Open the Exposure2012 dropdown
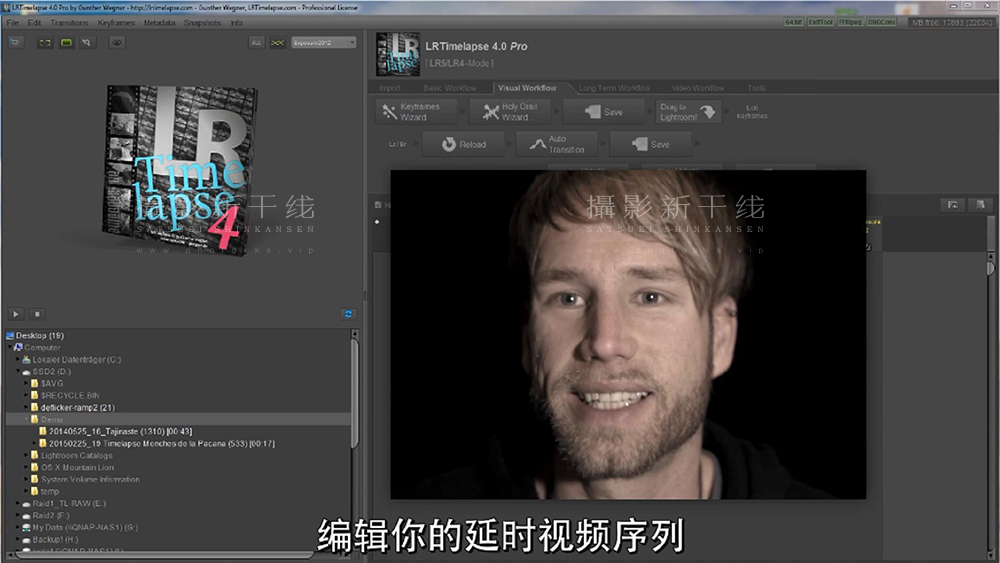 [323, 43]
